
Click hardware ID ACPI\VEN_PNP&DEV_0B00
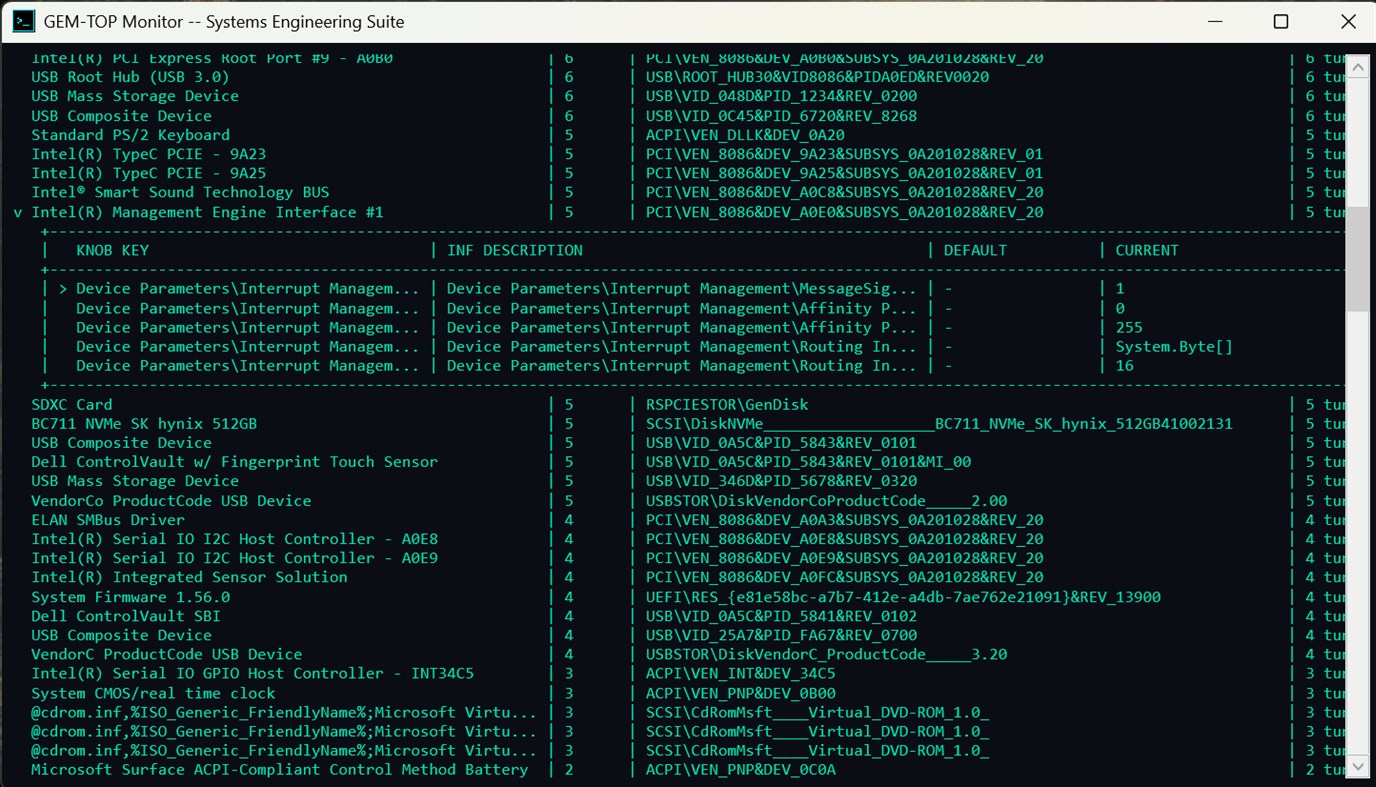[741, 693]
